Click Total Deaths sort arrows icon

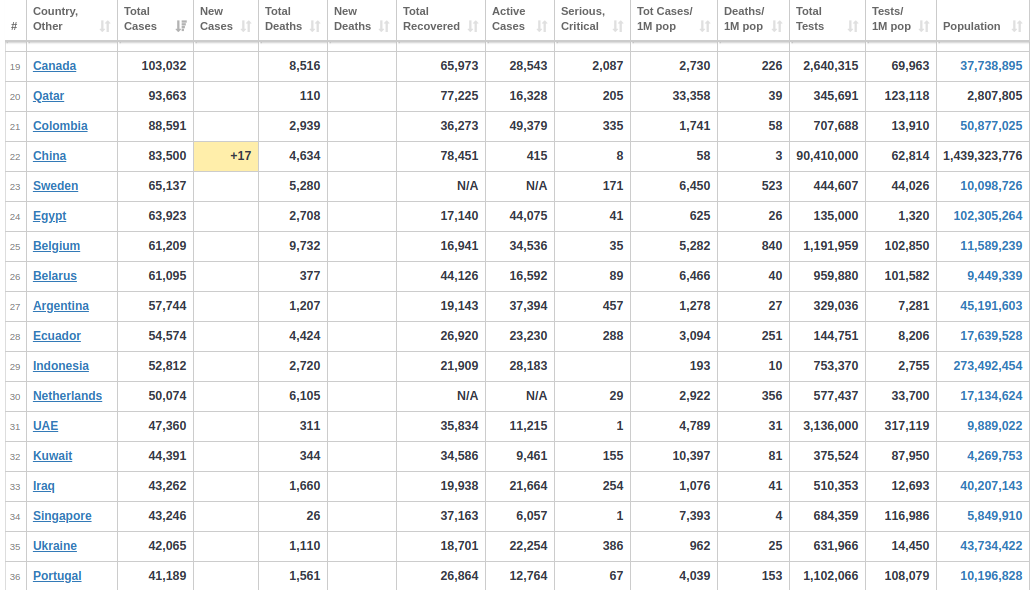click(315, 26)
